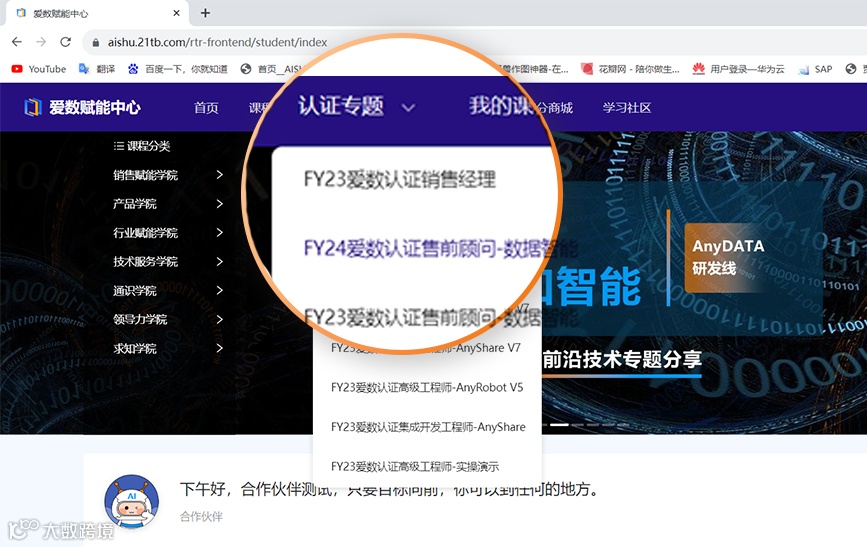Click the 合作伙伴 label under greeting
This screenshot has width=867, height=547.
pos(201,517)
